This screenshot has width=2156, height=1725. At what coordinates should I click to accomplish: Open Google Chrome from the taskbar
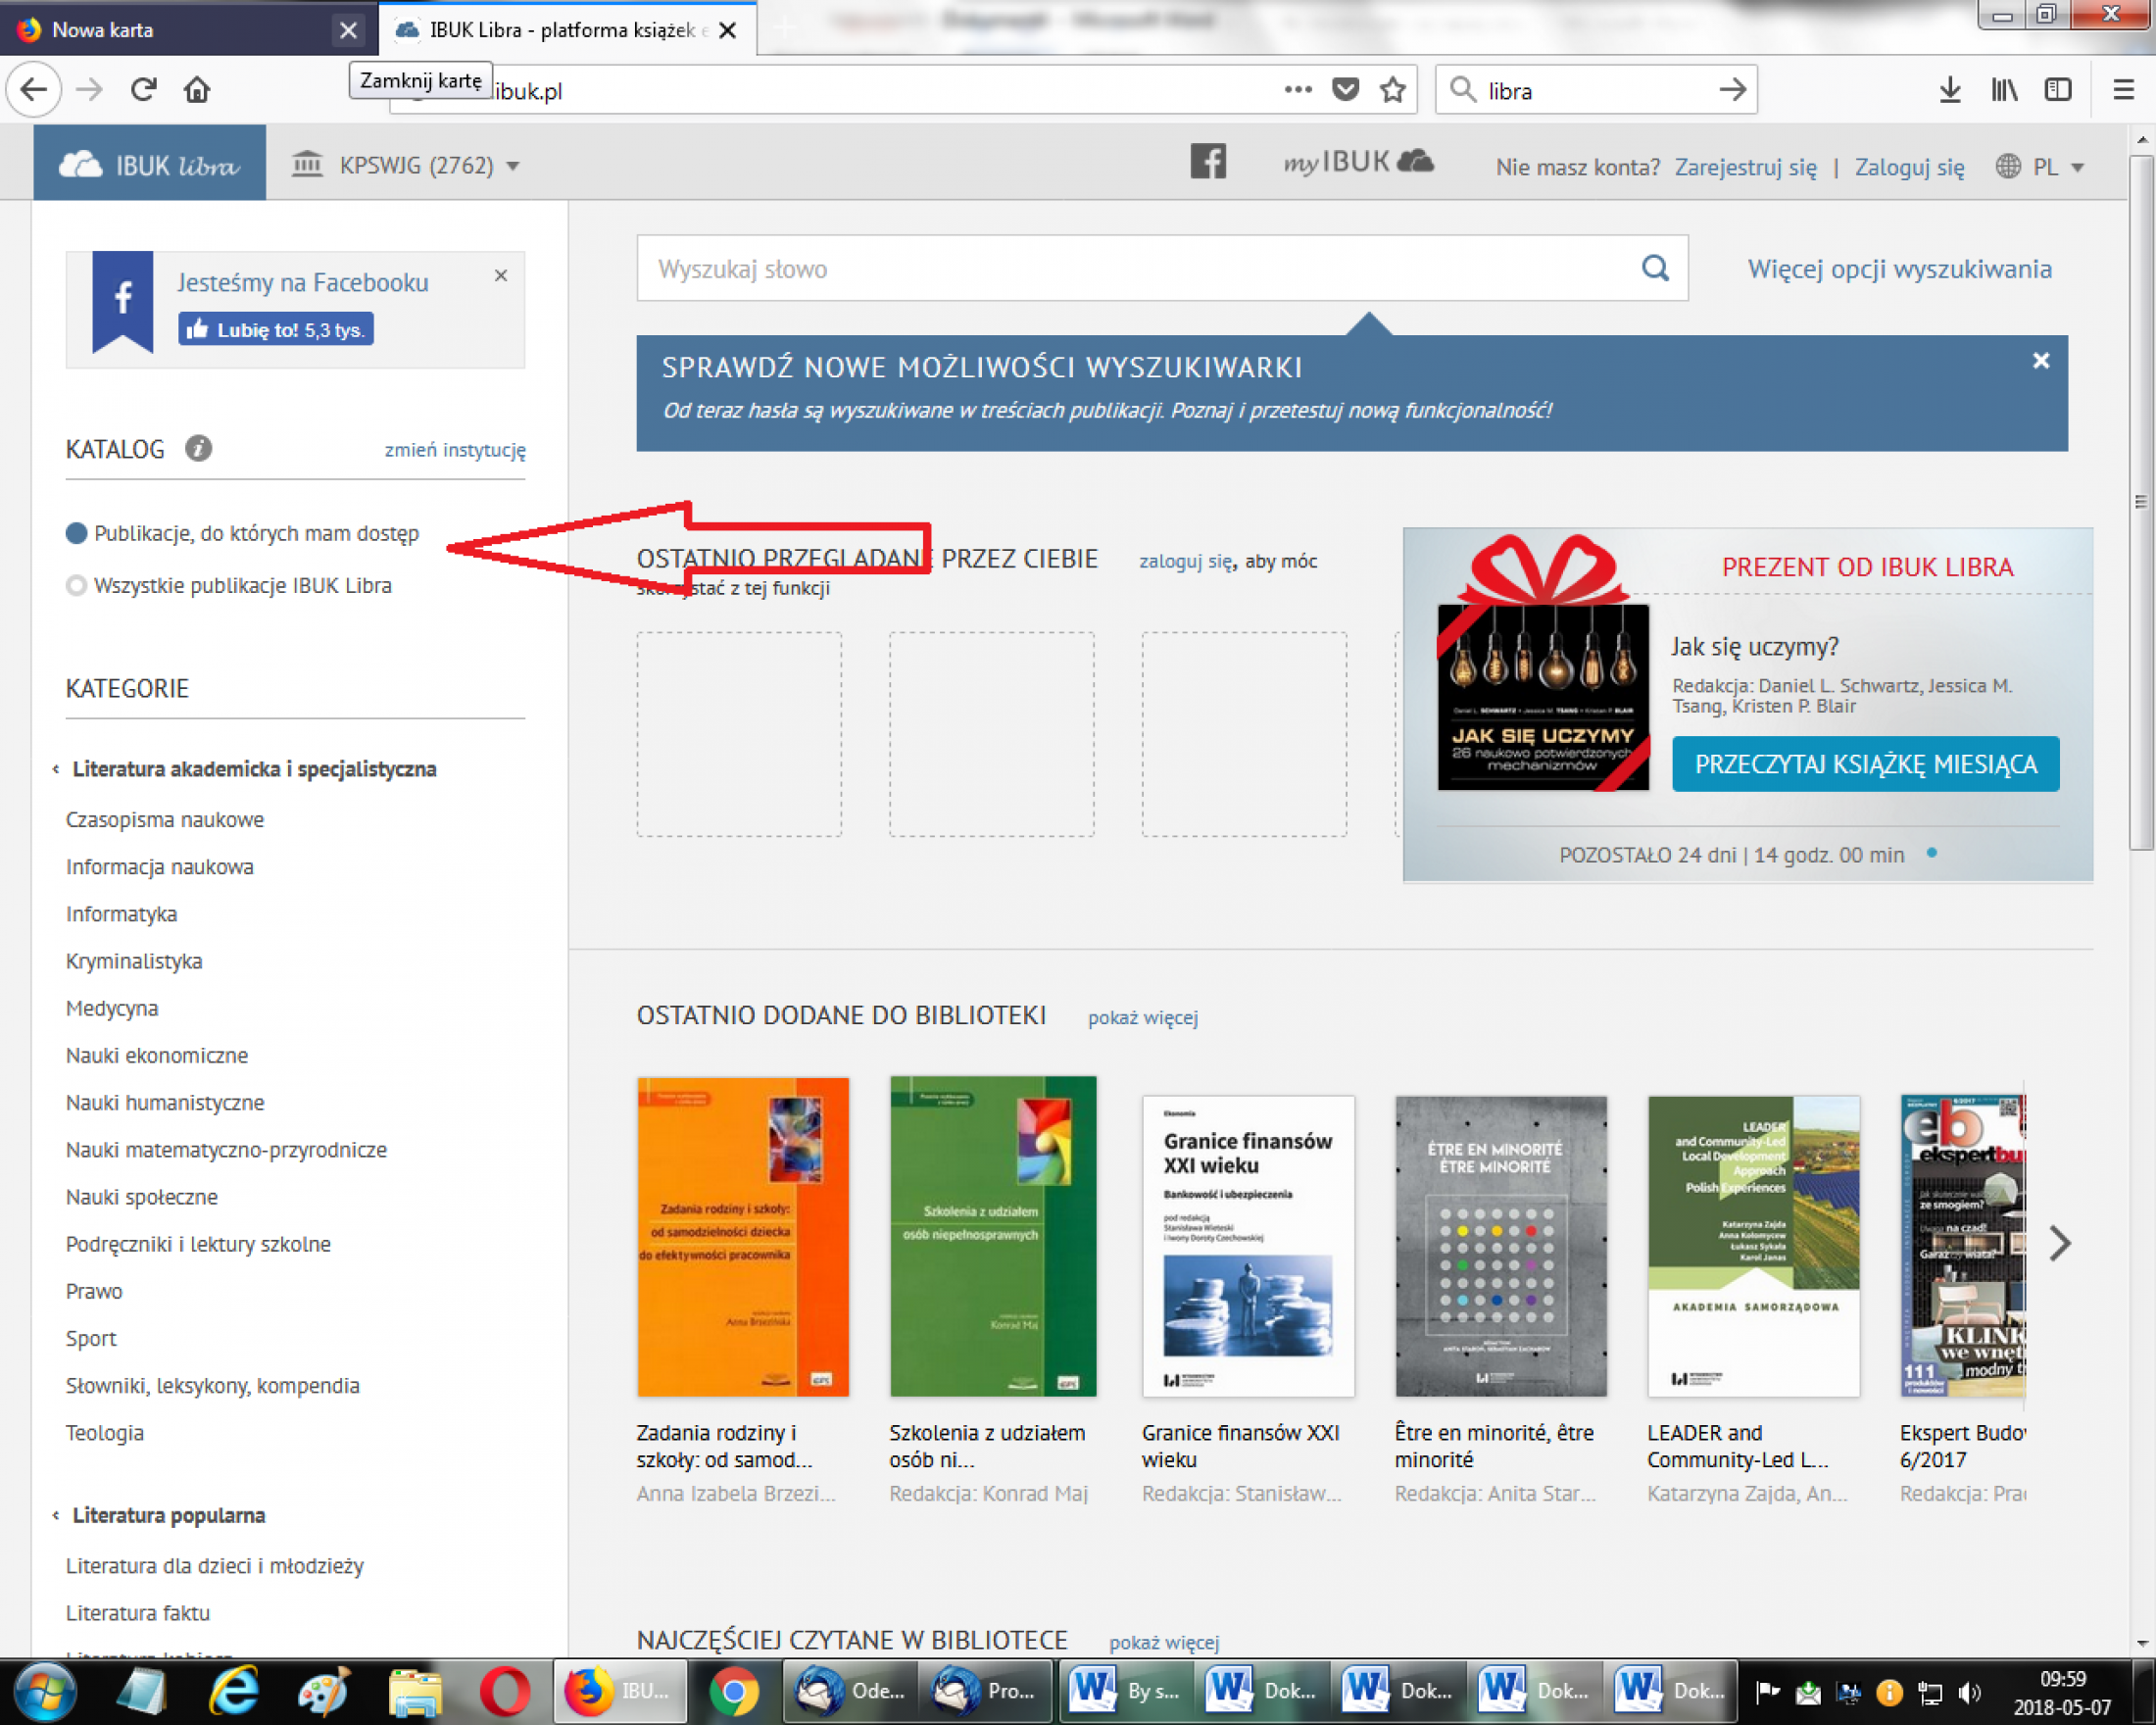click(733, 1692)
